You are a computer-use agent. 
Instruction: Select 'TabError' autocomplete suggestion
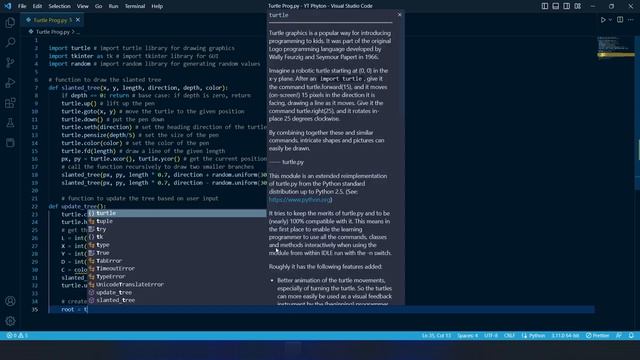tap(177, 261)
